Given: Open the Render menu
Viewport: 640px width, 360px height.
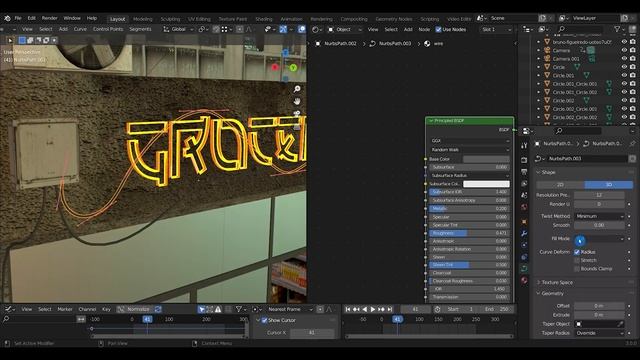Looking at the screenshot, I should pos(49,18).
